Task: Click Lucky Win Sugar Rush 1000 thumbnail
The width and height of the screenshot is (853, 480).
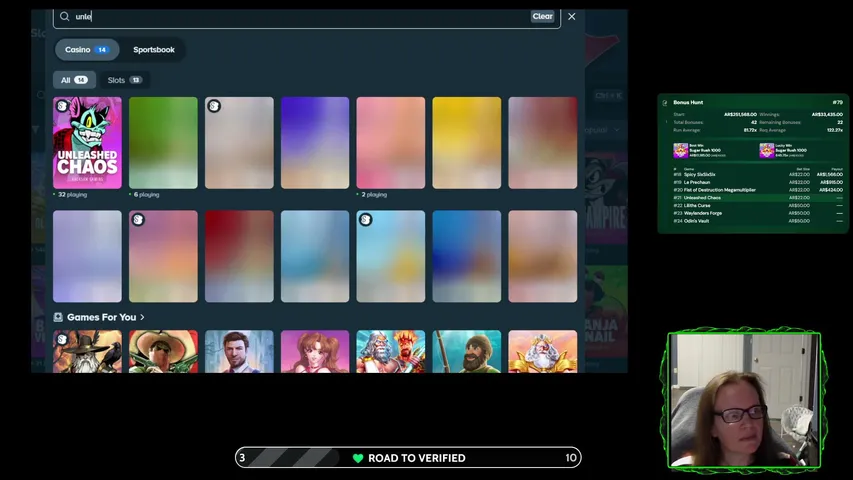Action: pyautogui.click(x=767, y=150)
